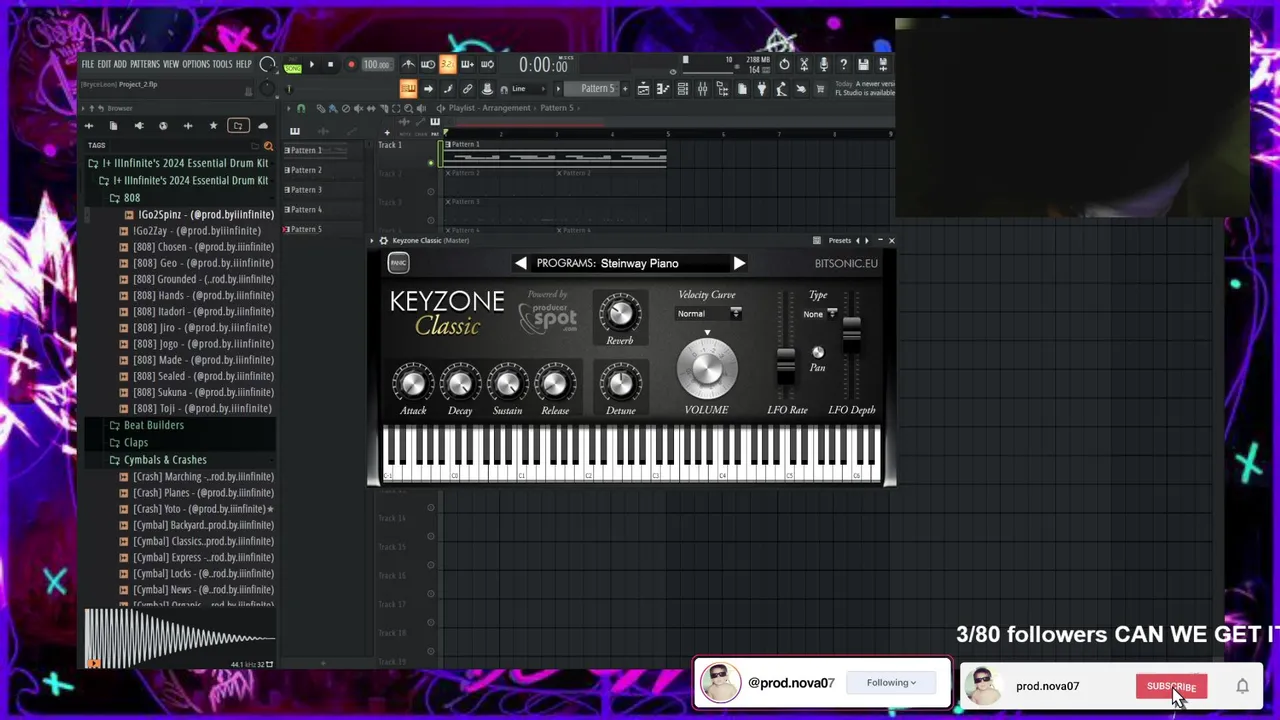Image resolution: width=1280 pixels, height=720 pixels.
Task: Open the Pattern 5 selector dropdown
Action: pyautogui.click(x=598, y=89)
